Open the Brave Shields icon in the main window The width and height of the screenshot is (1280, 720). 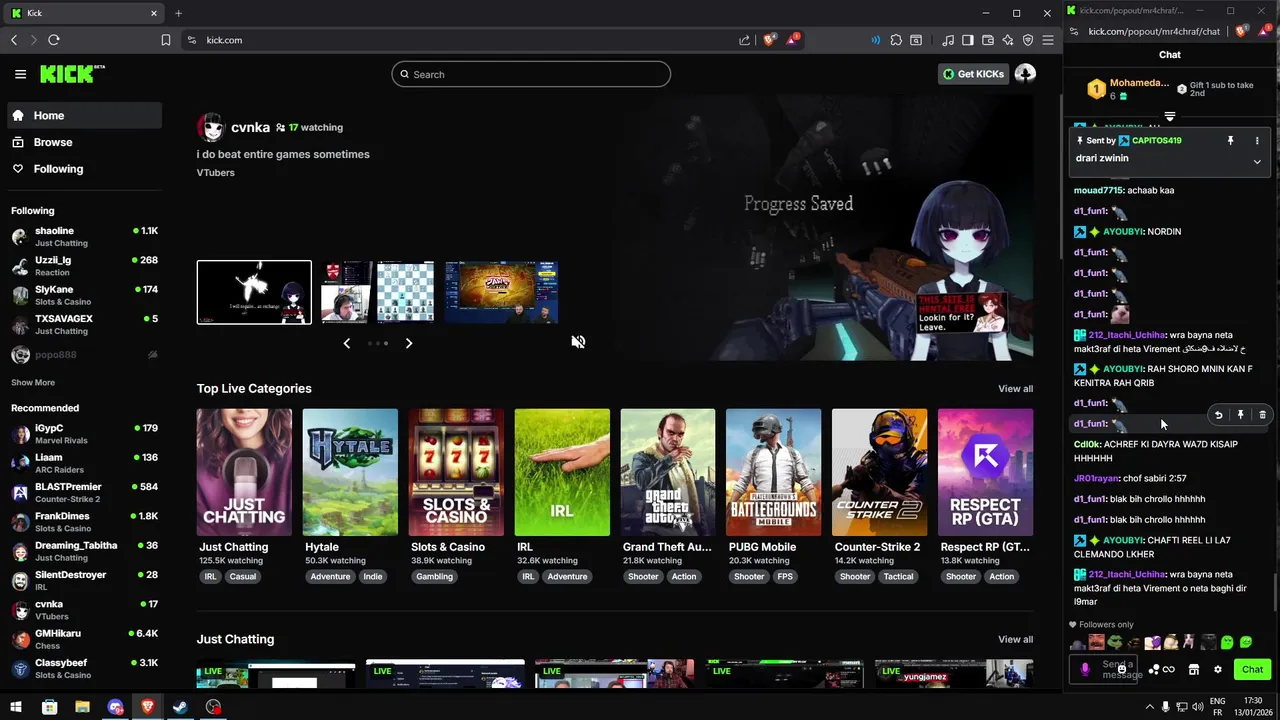(x=769, y=40)
